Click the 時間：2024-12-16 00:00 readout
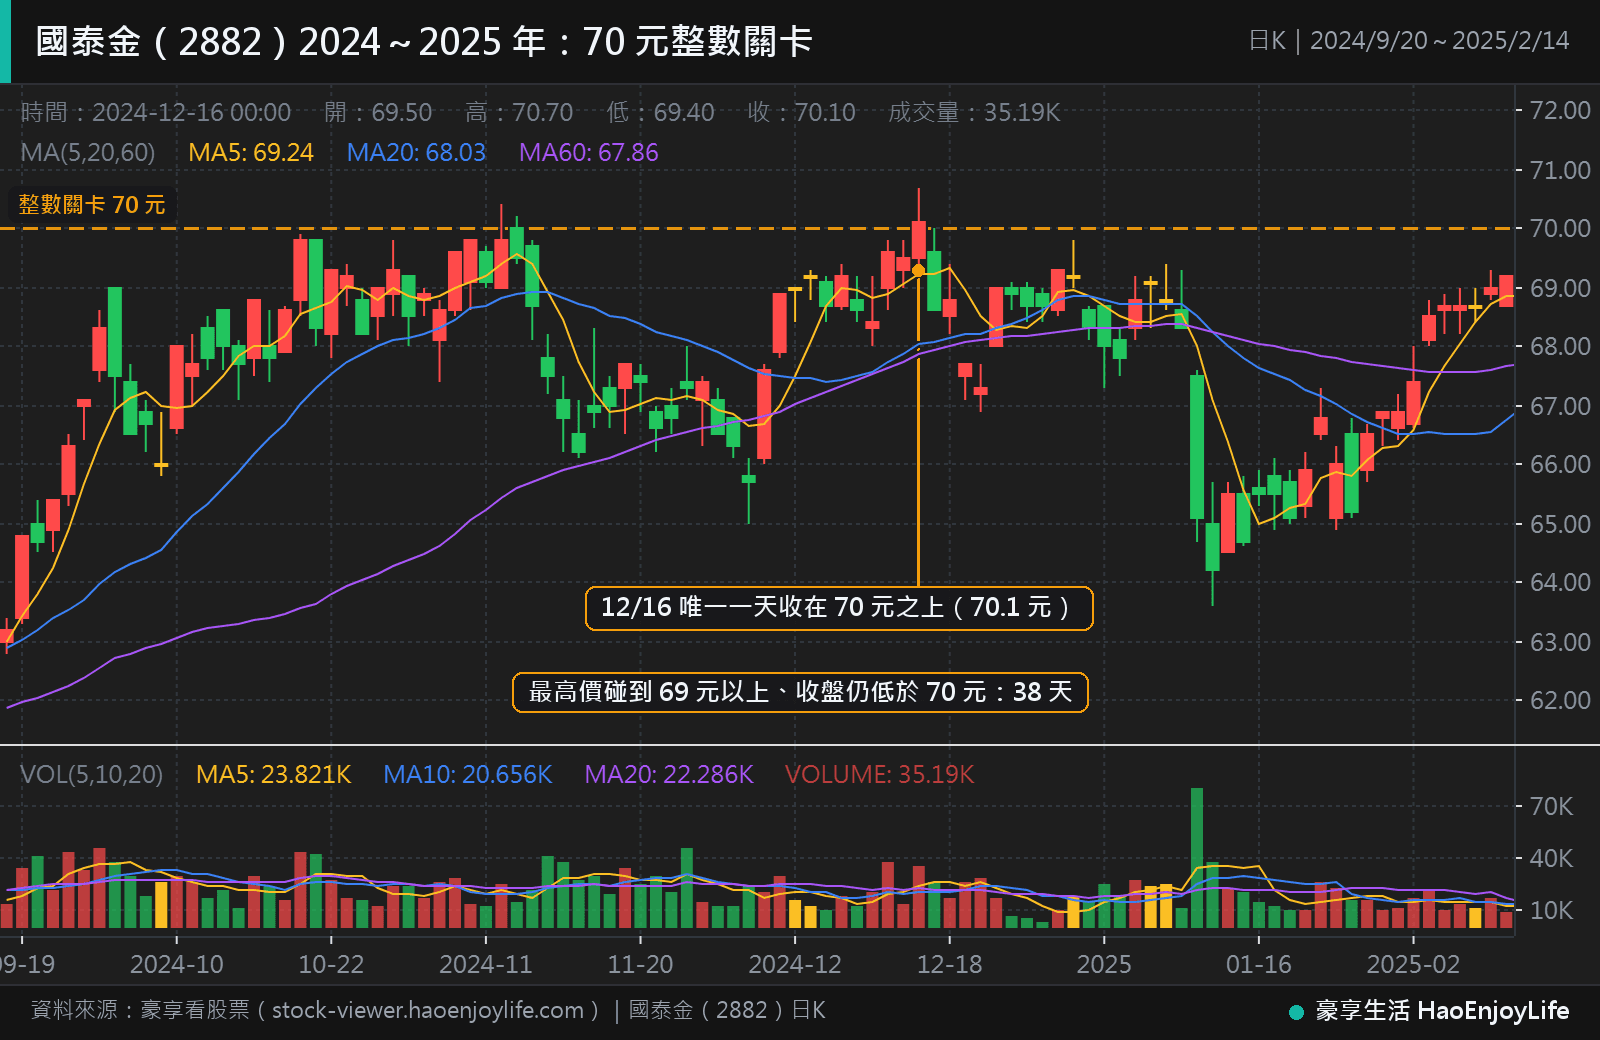 [x=156, y=112]
